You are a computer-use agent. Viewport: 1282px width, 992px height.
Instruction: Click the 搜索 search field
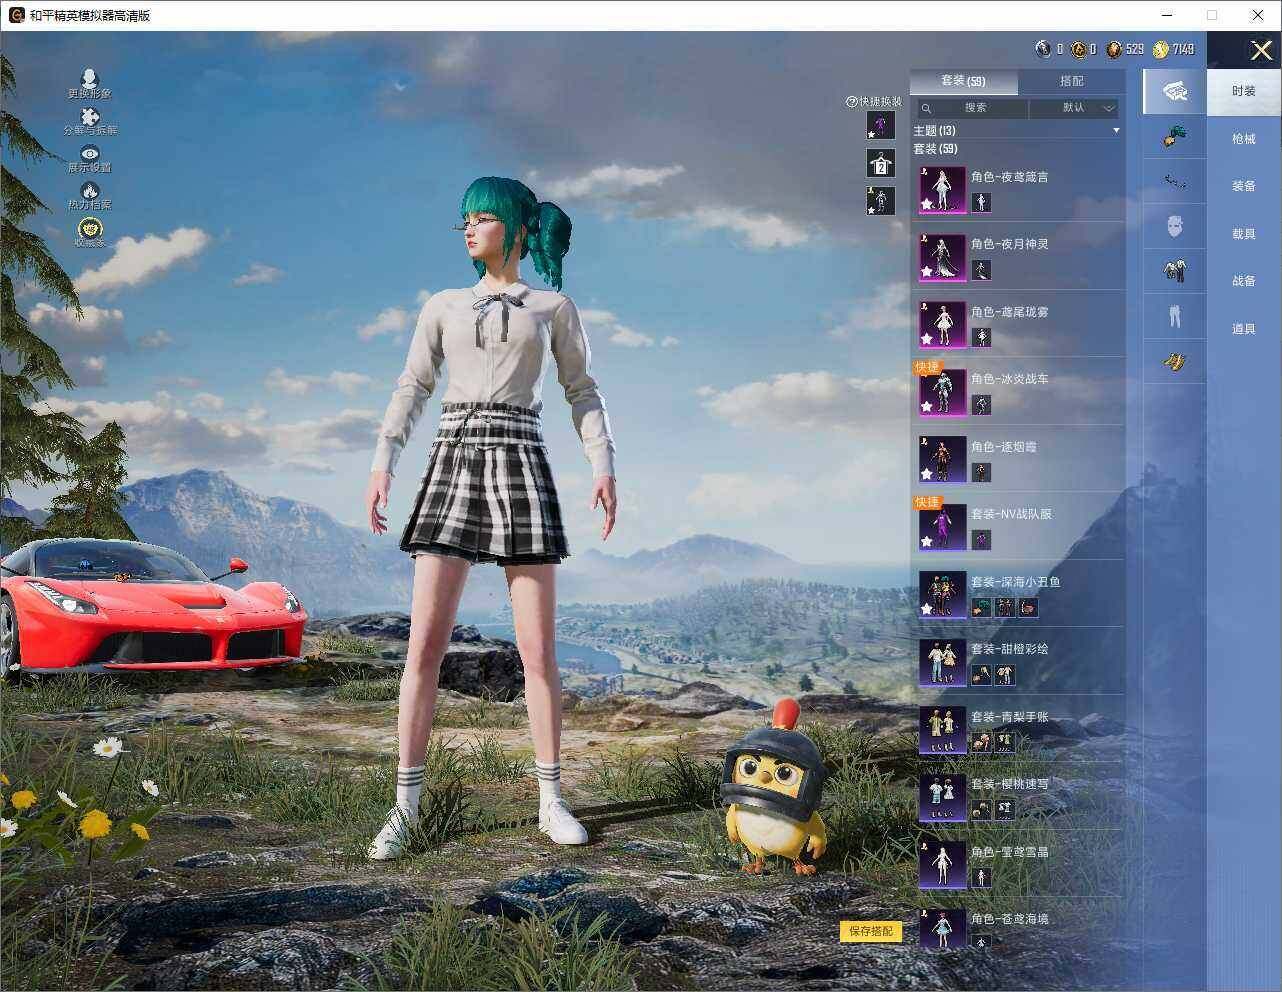(971, 108)
